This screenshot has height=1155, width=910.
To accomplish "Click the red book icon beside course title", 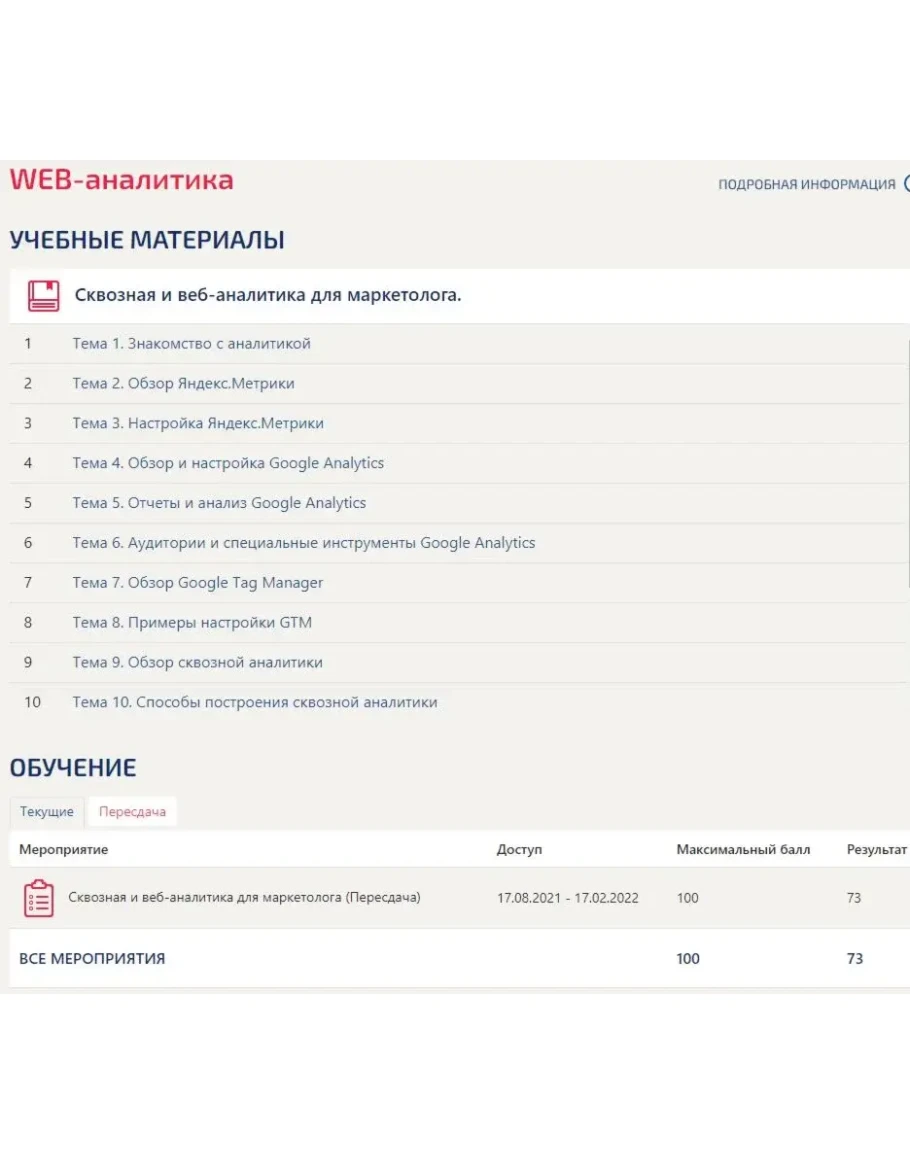I will coord(43,296).
